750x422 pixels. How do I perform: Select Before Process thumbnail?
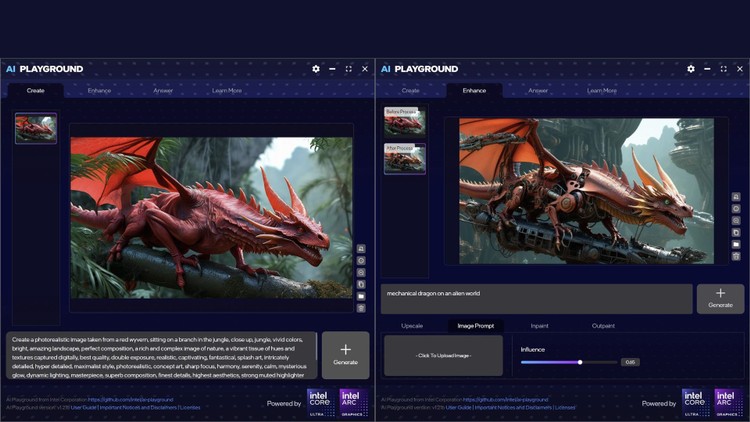click(x=405, y=122)
